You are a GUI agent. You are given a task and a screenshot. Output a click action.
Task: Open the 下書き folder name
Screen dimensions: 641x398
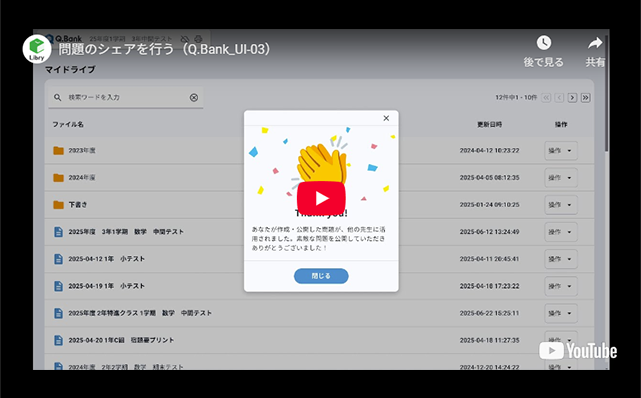(78, 205)
